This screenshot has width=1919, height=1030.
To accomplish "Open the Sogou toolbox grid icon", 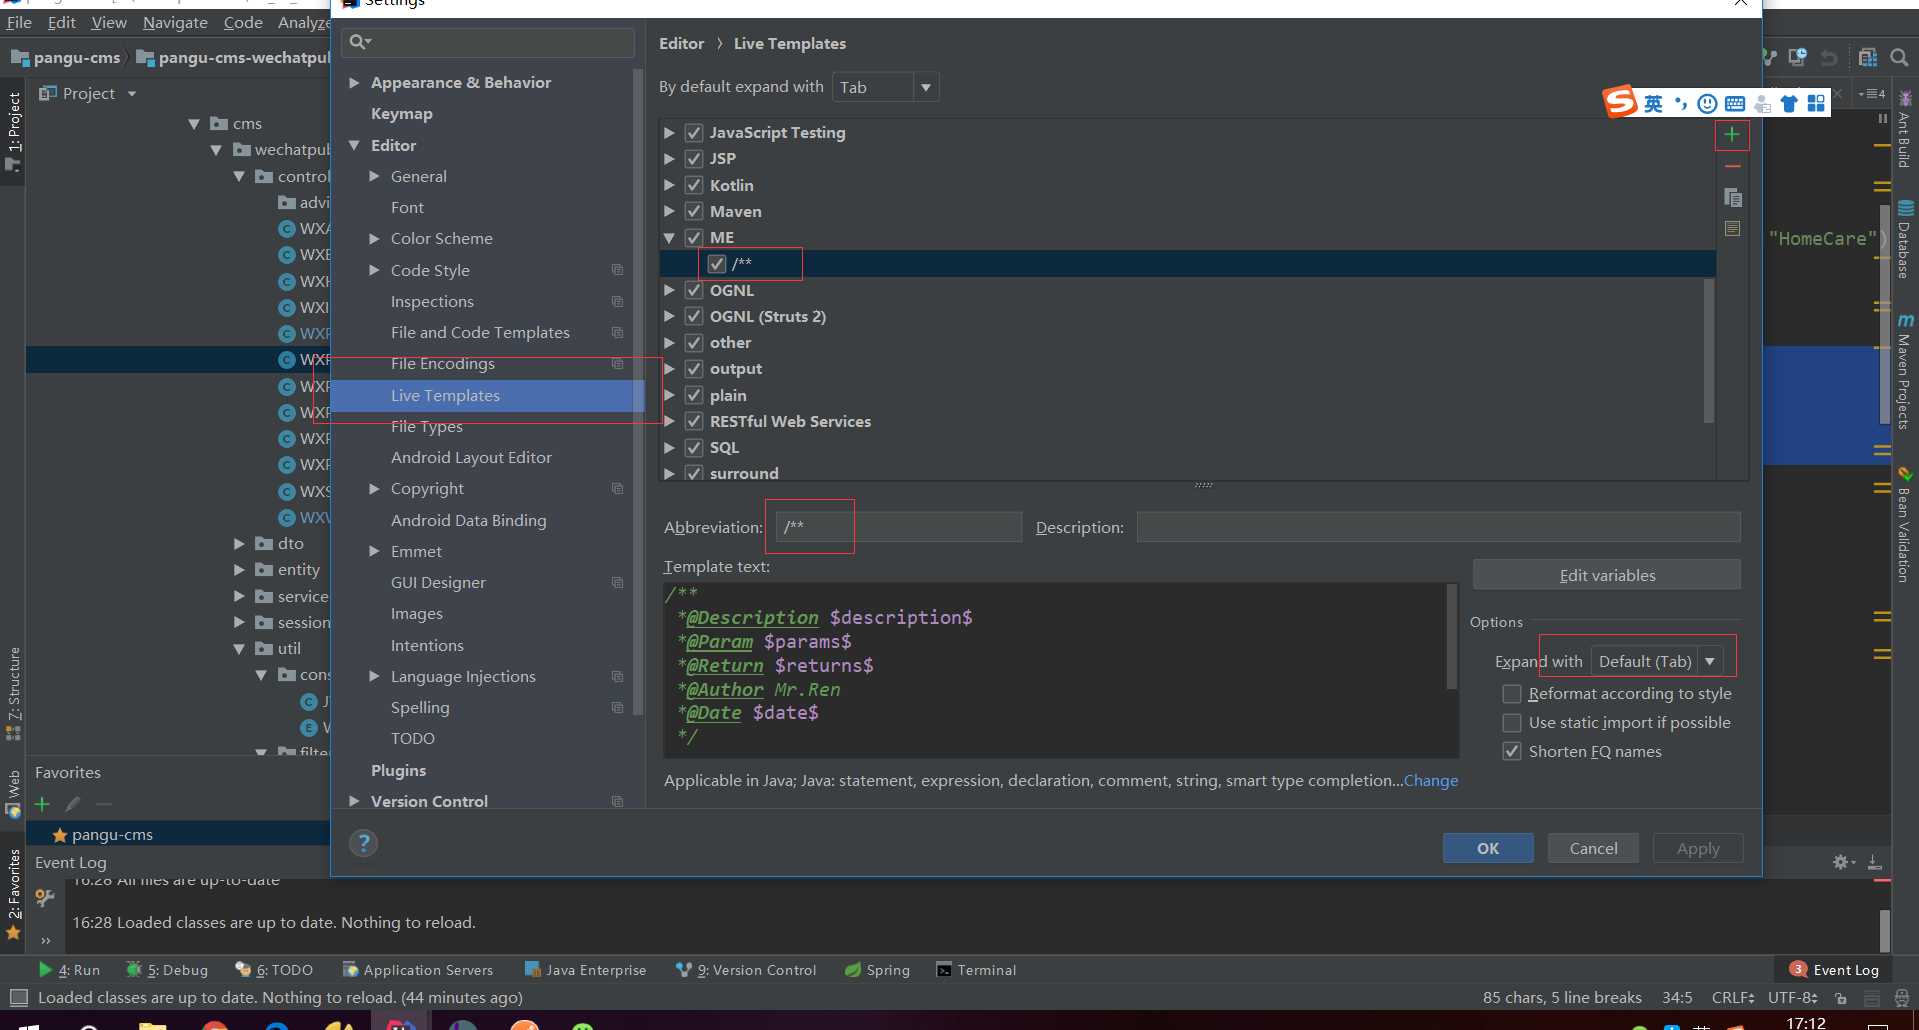I will click(1816, 103).
